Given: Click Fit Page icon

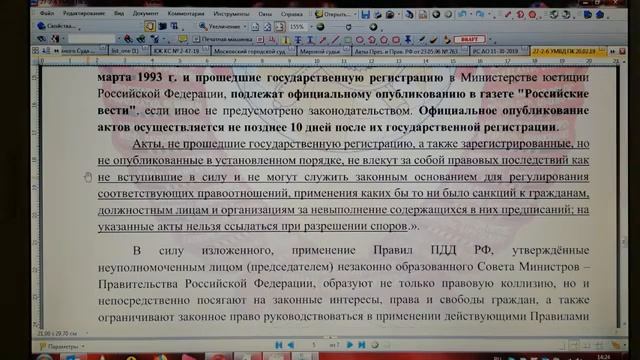Looking at the screenshot, I should point(267,27).
